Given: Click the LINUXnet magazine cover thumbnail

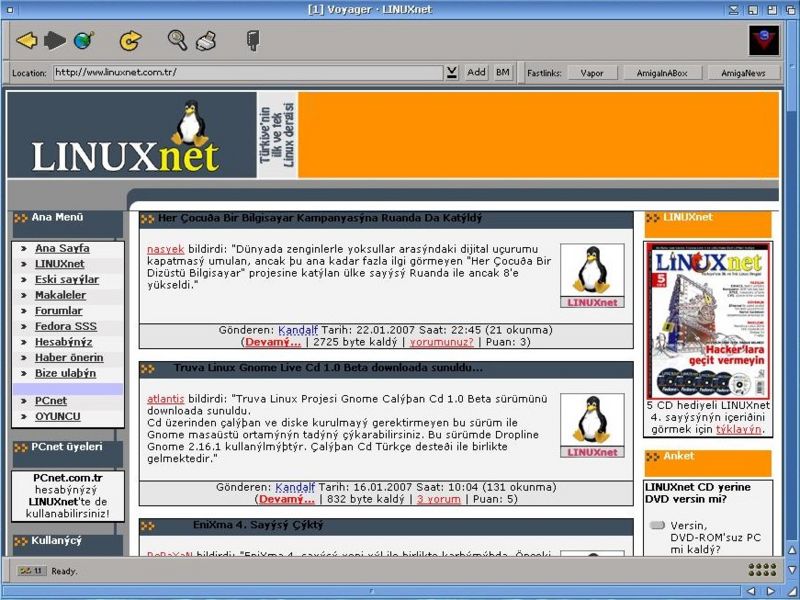Looking at the screenshot, I should point(708,320).
